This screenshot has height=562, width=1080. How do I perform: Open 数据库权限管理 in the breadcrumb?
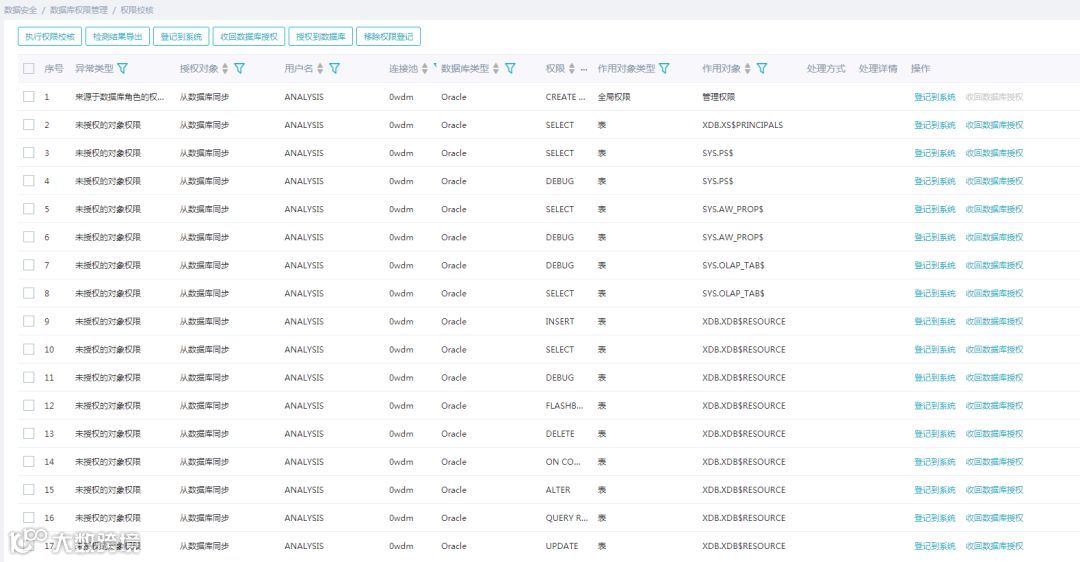pyautogui.click(x=79, y=10)
